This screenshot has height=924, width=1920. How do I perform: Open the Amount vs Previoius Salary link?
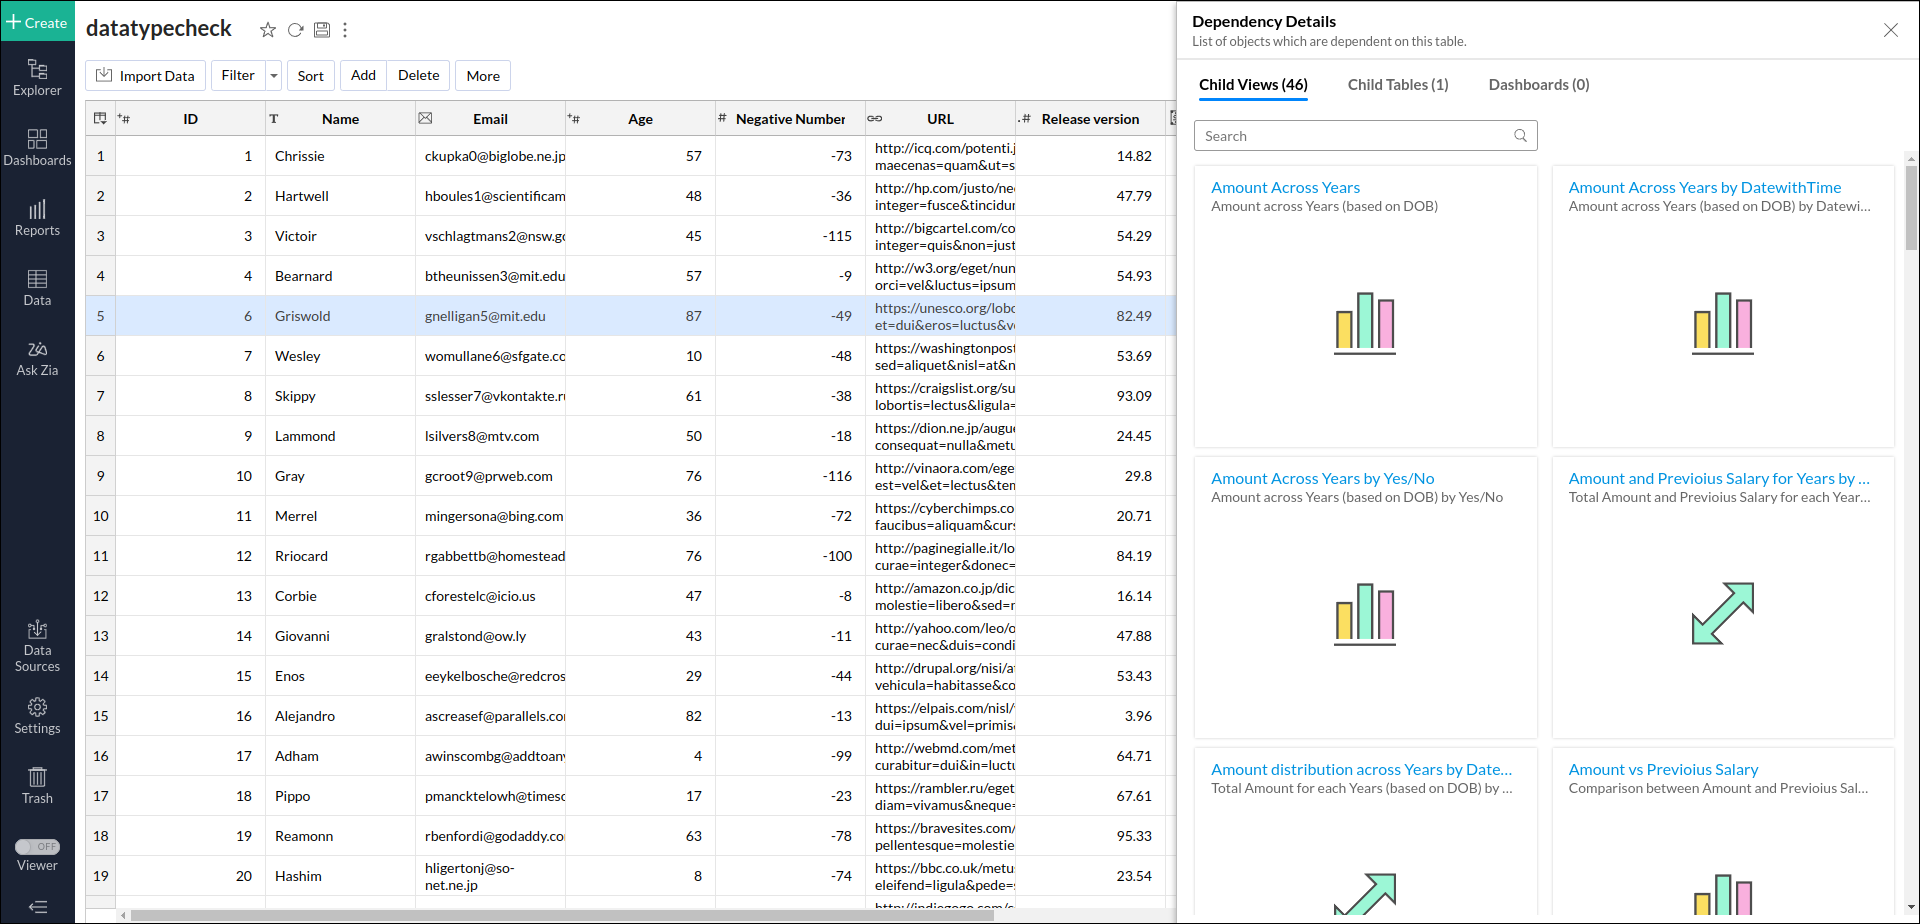click(x=1662, y=770)
